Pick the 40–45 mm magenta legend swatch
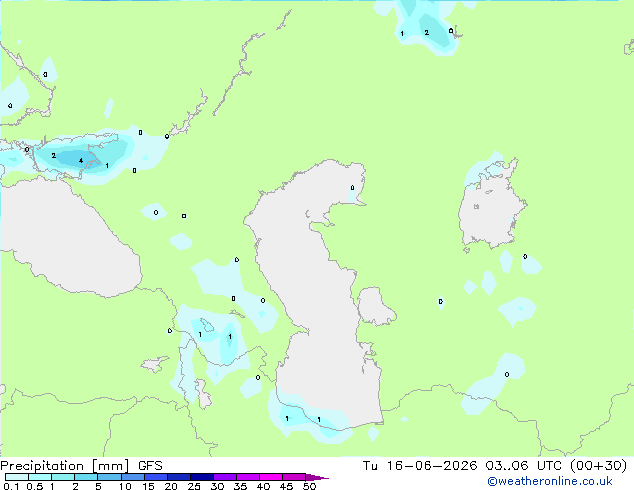Viewport: 634px width, 490px height. pos(271,477)
